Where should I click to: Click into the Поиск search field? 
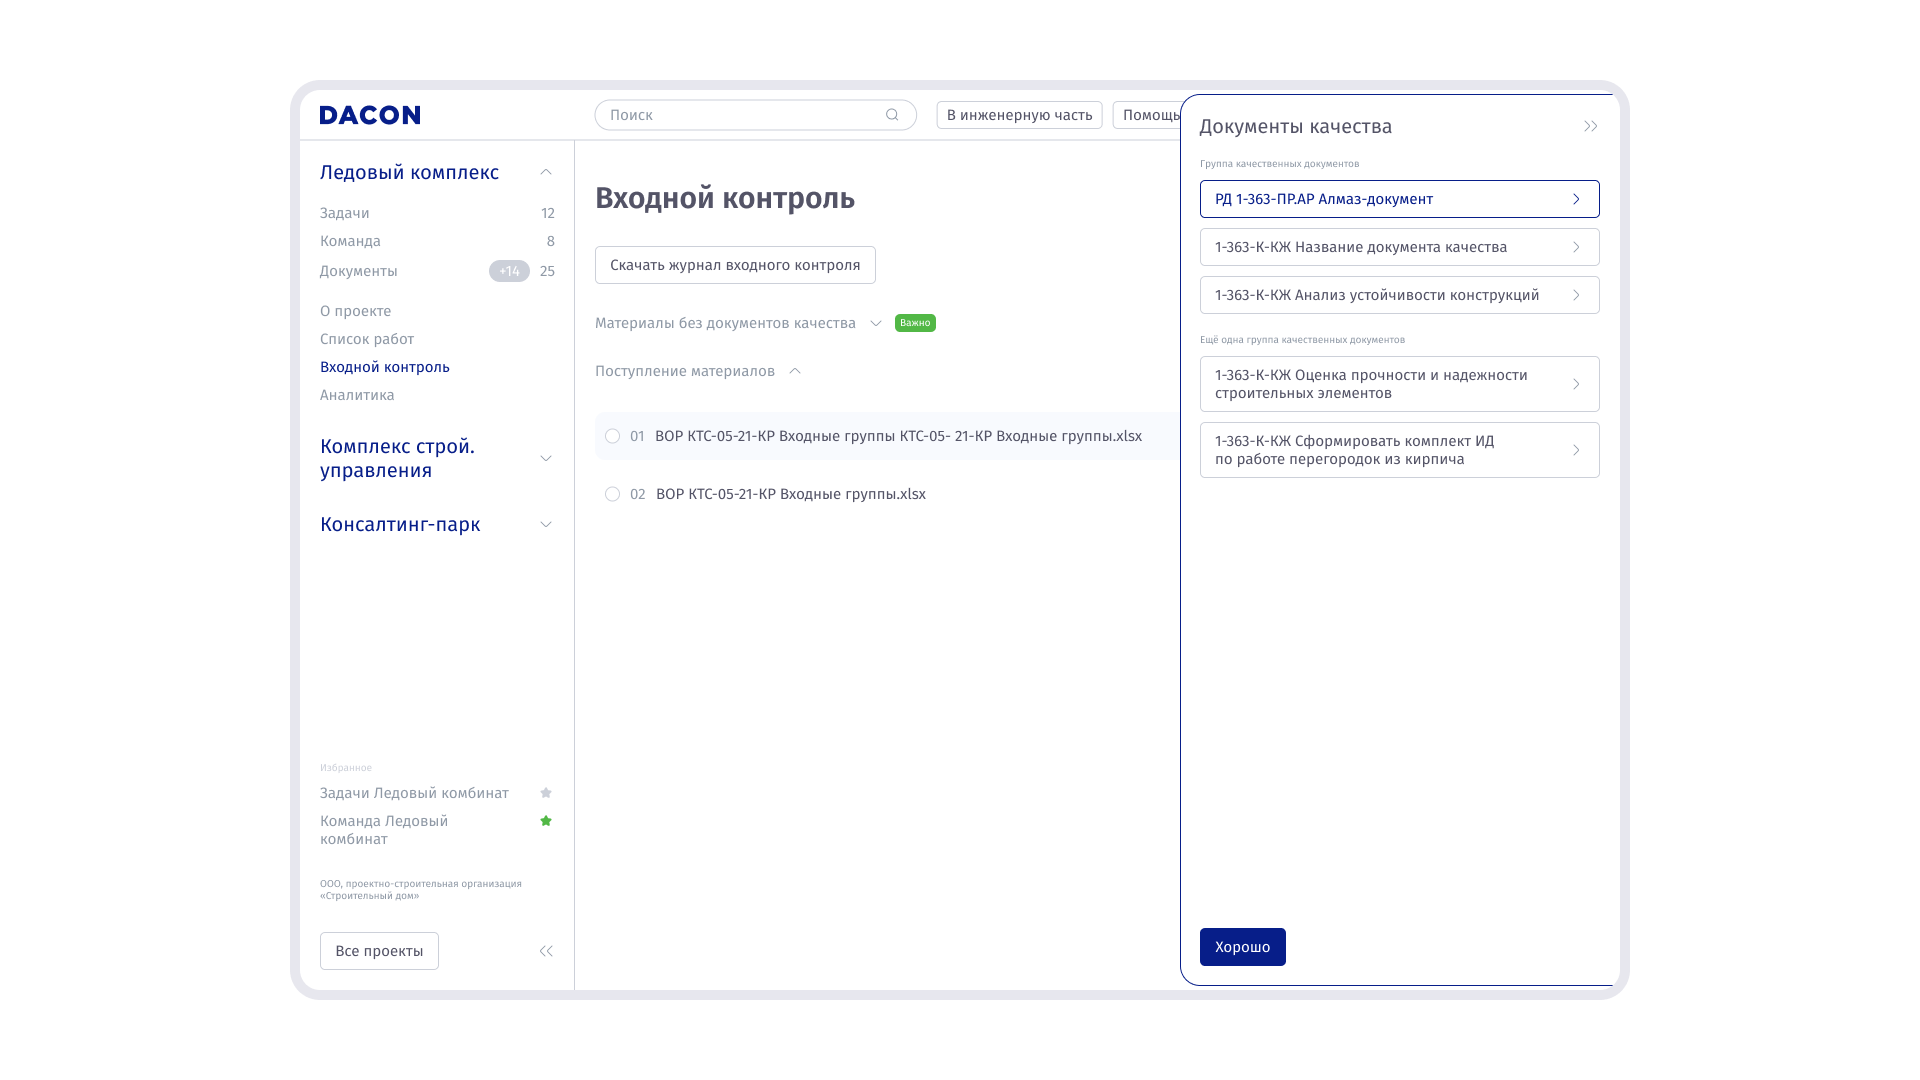pos(740,115)
